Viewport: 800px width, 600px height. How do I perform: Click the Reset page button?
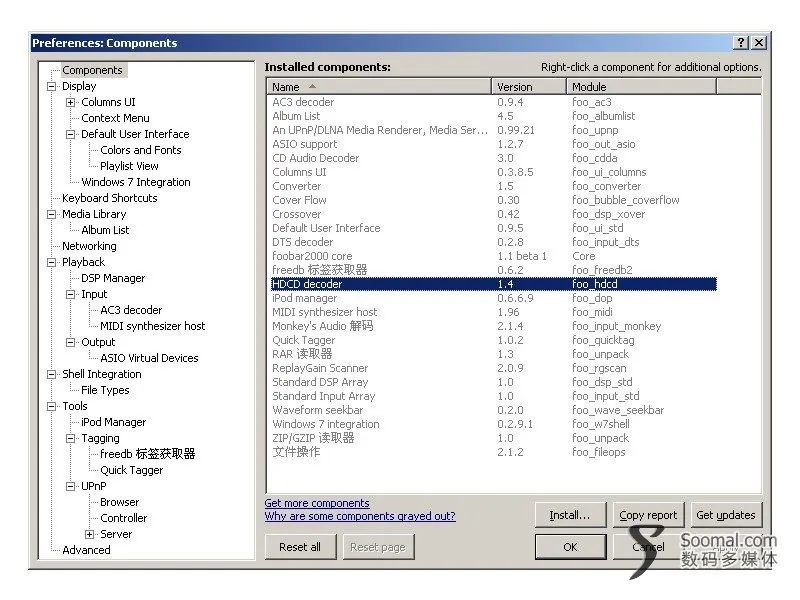click(x=378, y=547)
